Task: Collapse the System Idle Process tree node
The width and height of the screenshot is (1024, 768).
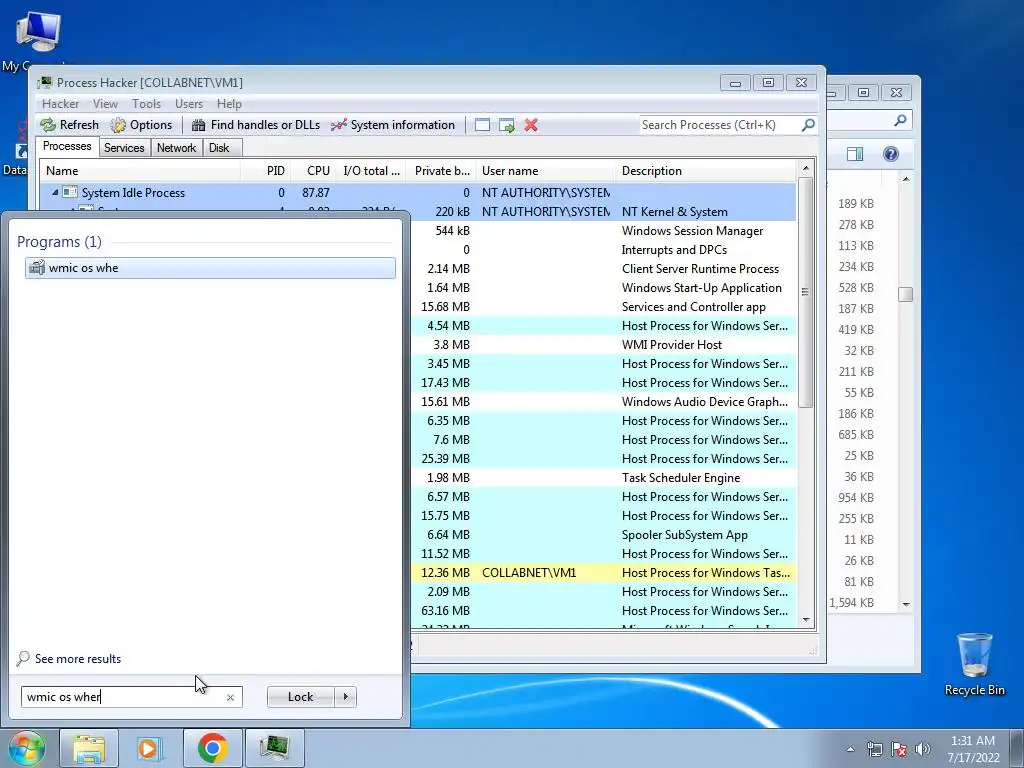Action: 56,193
